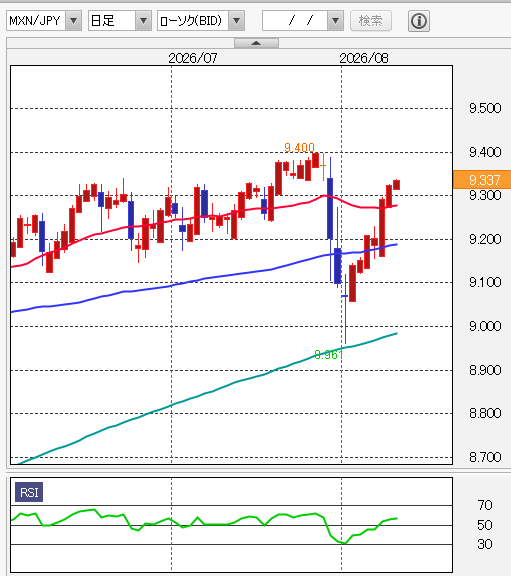The height and width of the screenshot is (576, 511).
Task: Click the RSI 30 level label
Action: [x=485, y=544]
